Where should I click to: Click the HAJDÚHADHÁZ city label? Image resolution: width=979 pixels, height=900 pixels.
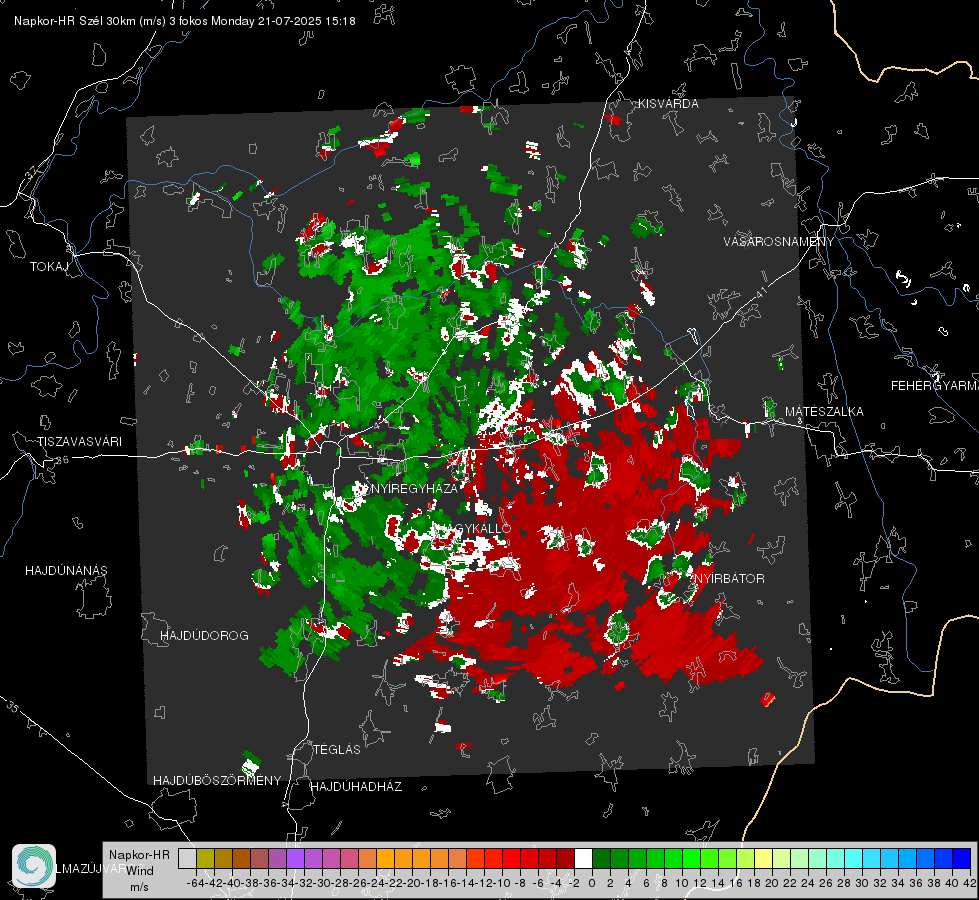click(356, 787)
